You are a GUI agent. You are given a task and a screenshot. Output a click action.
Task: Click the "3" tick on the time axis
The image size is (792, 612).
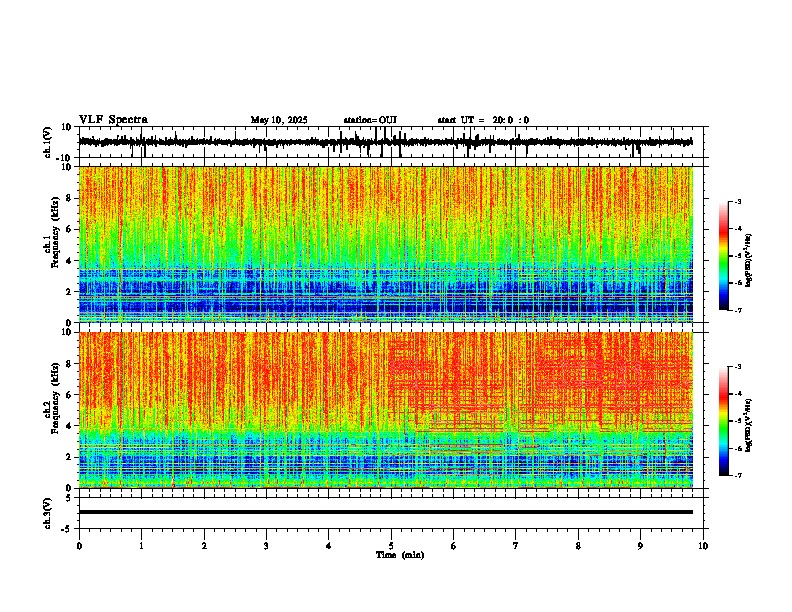click(266, 546)
